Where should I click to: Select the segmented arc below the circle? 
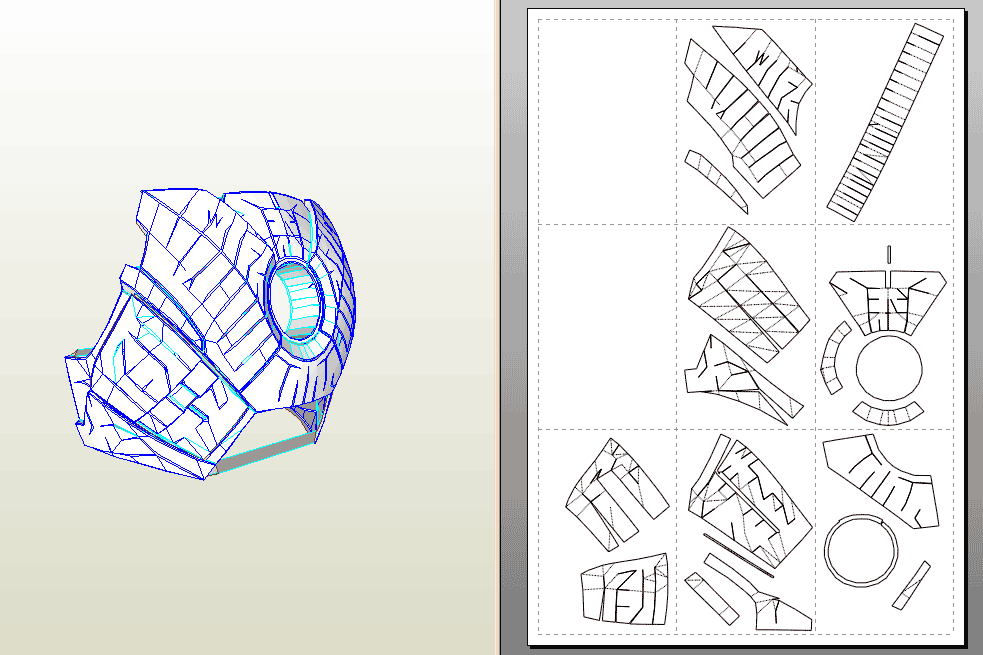click(x=888, y=414)
